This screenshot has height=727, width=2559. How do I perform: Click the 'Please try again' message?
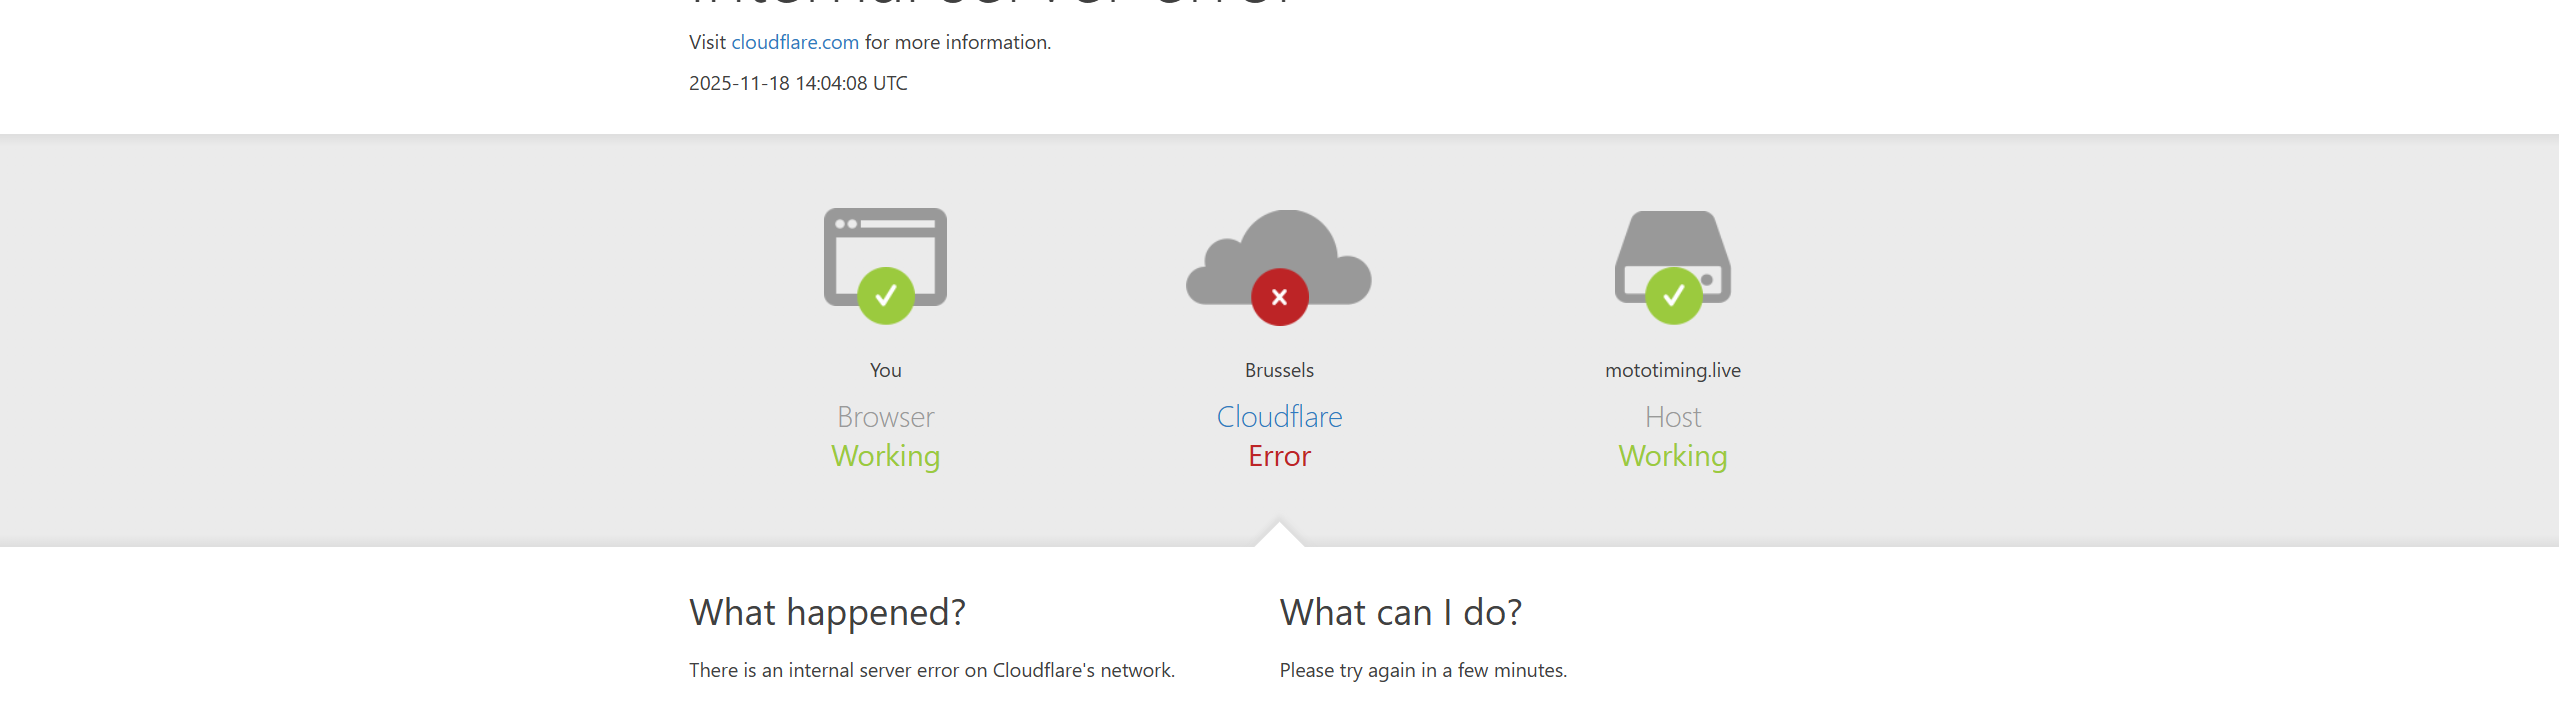click(1423, 670)
